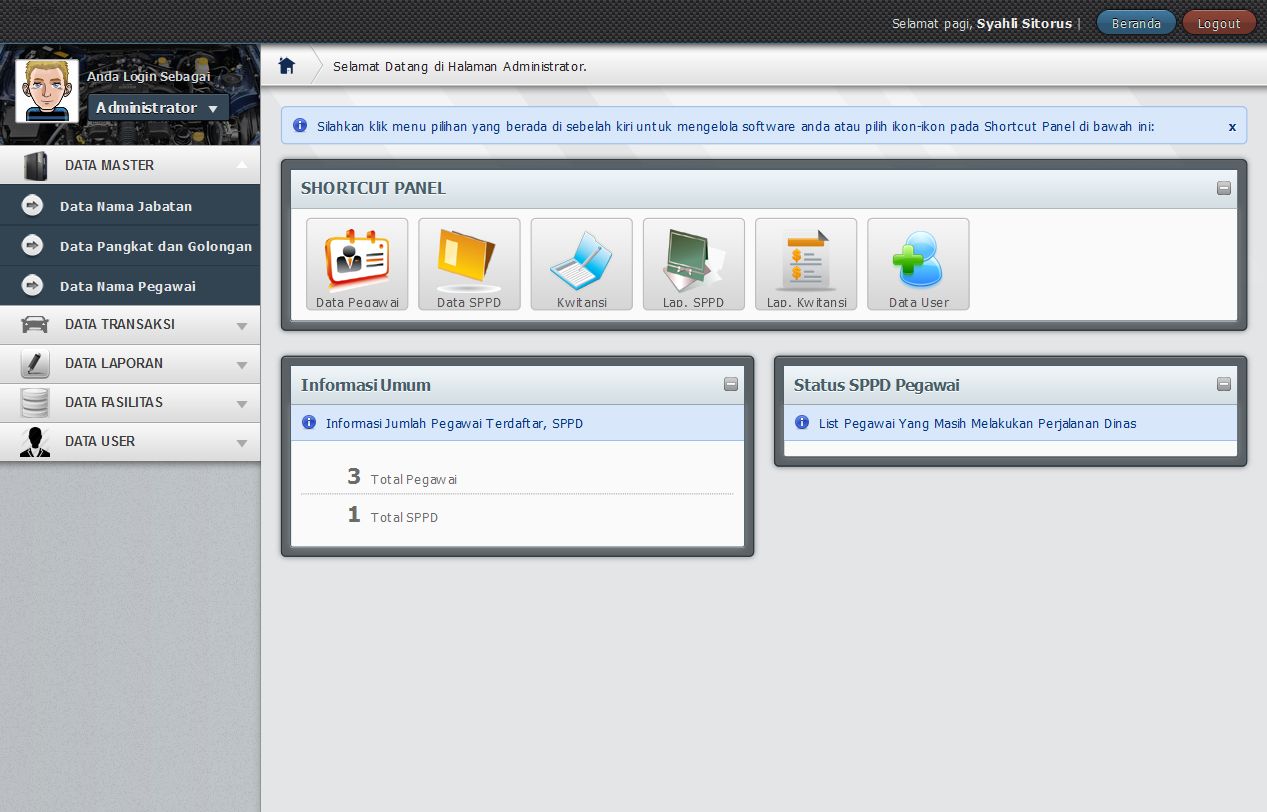Select the DATA LAPORAN menu label

114,363
